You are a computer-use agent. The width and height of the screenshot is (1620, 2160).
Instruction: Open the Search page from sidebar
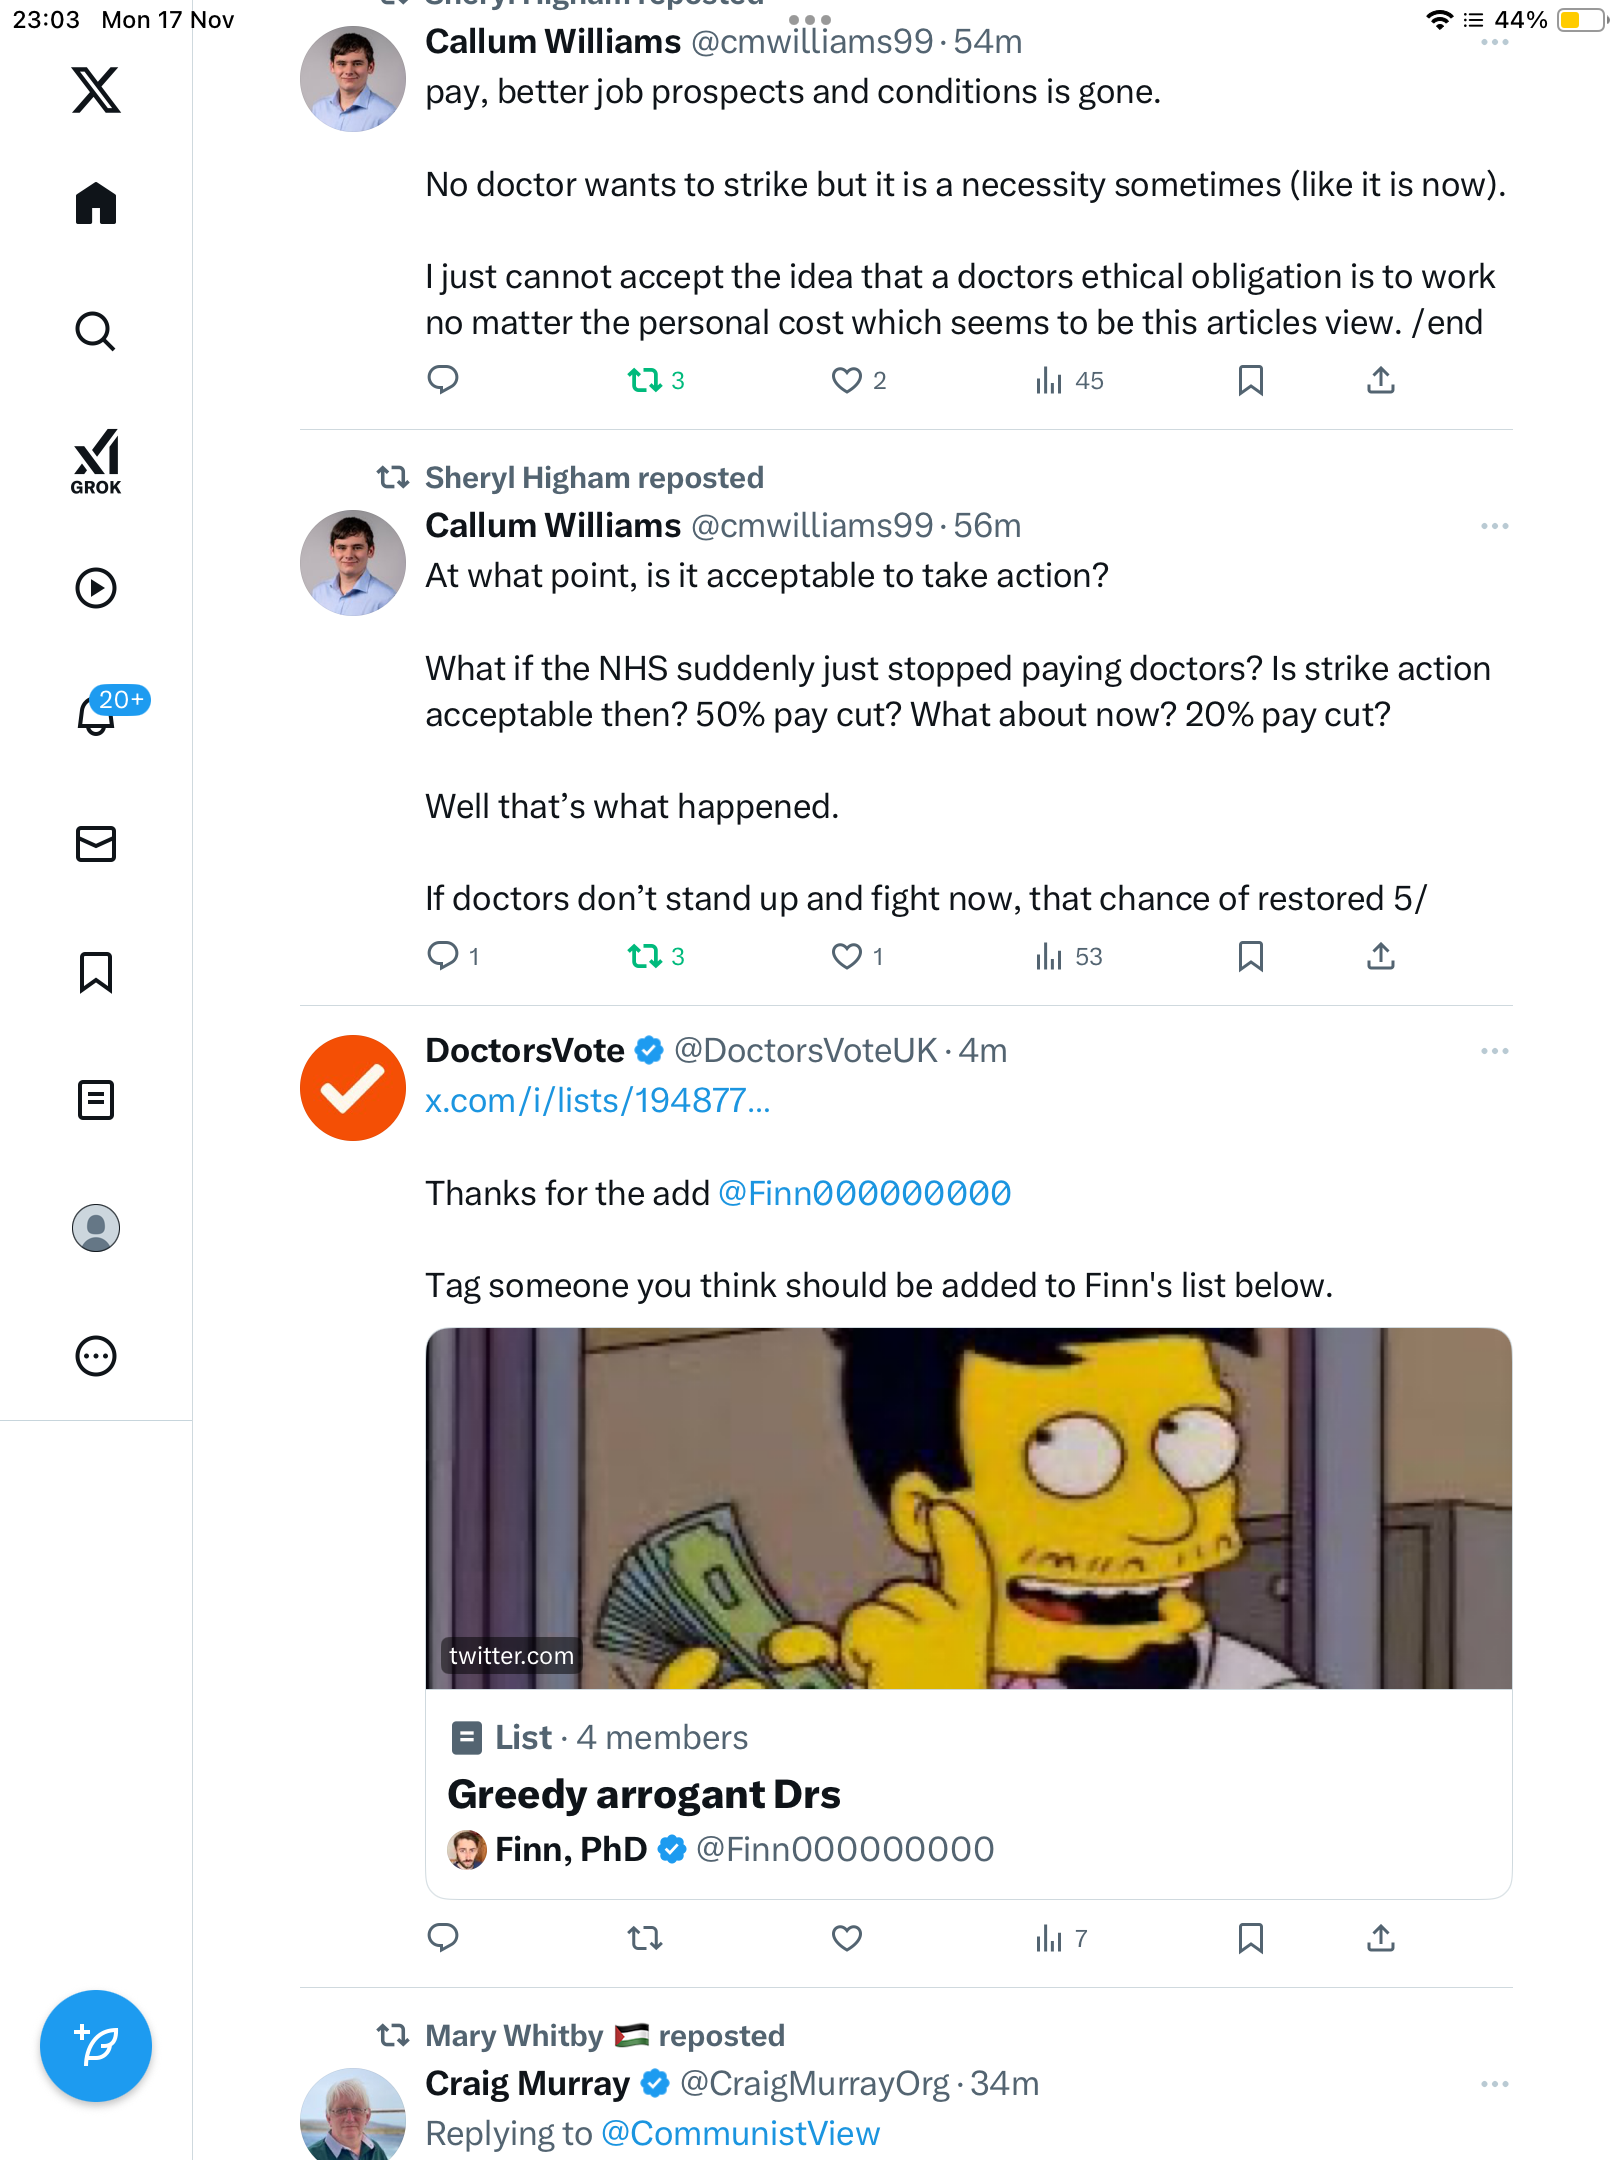point(96,331)
